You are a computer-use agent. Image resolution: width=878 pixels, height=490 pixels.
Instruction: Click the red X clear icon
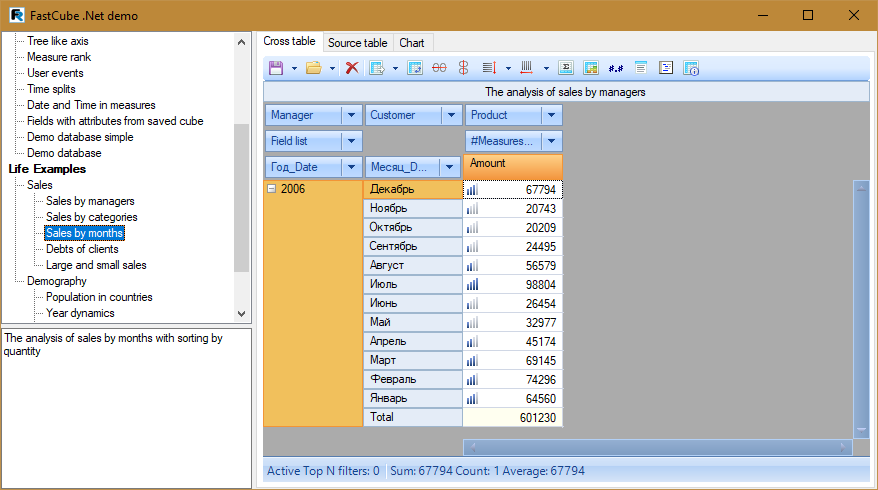pyautogui.click(x=352, y=68)
